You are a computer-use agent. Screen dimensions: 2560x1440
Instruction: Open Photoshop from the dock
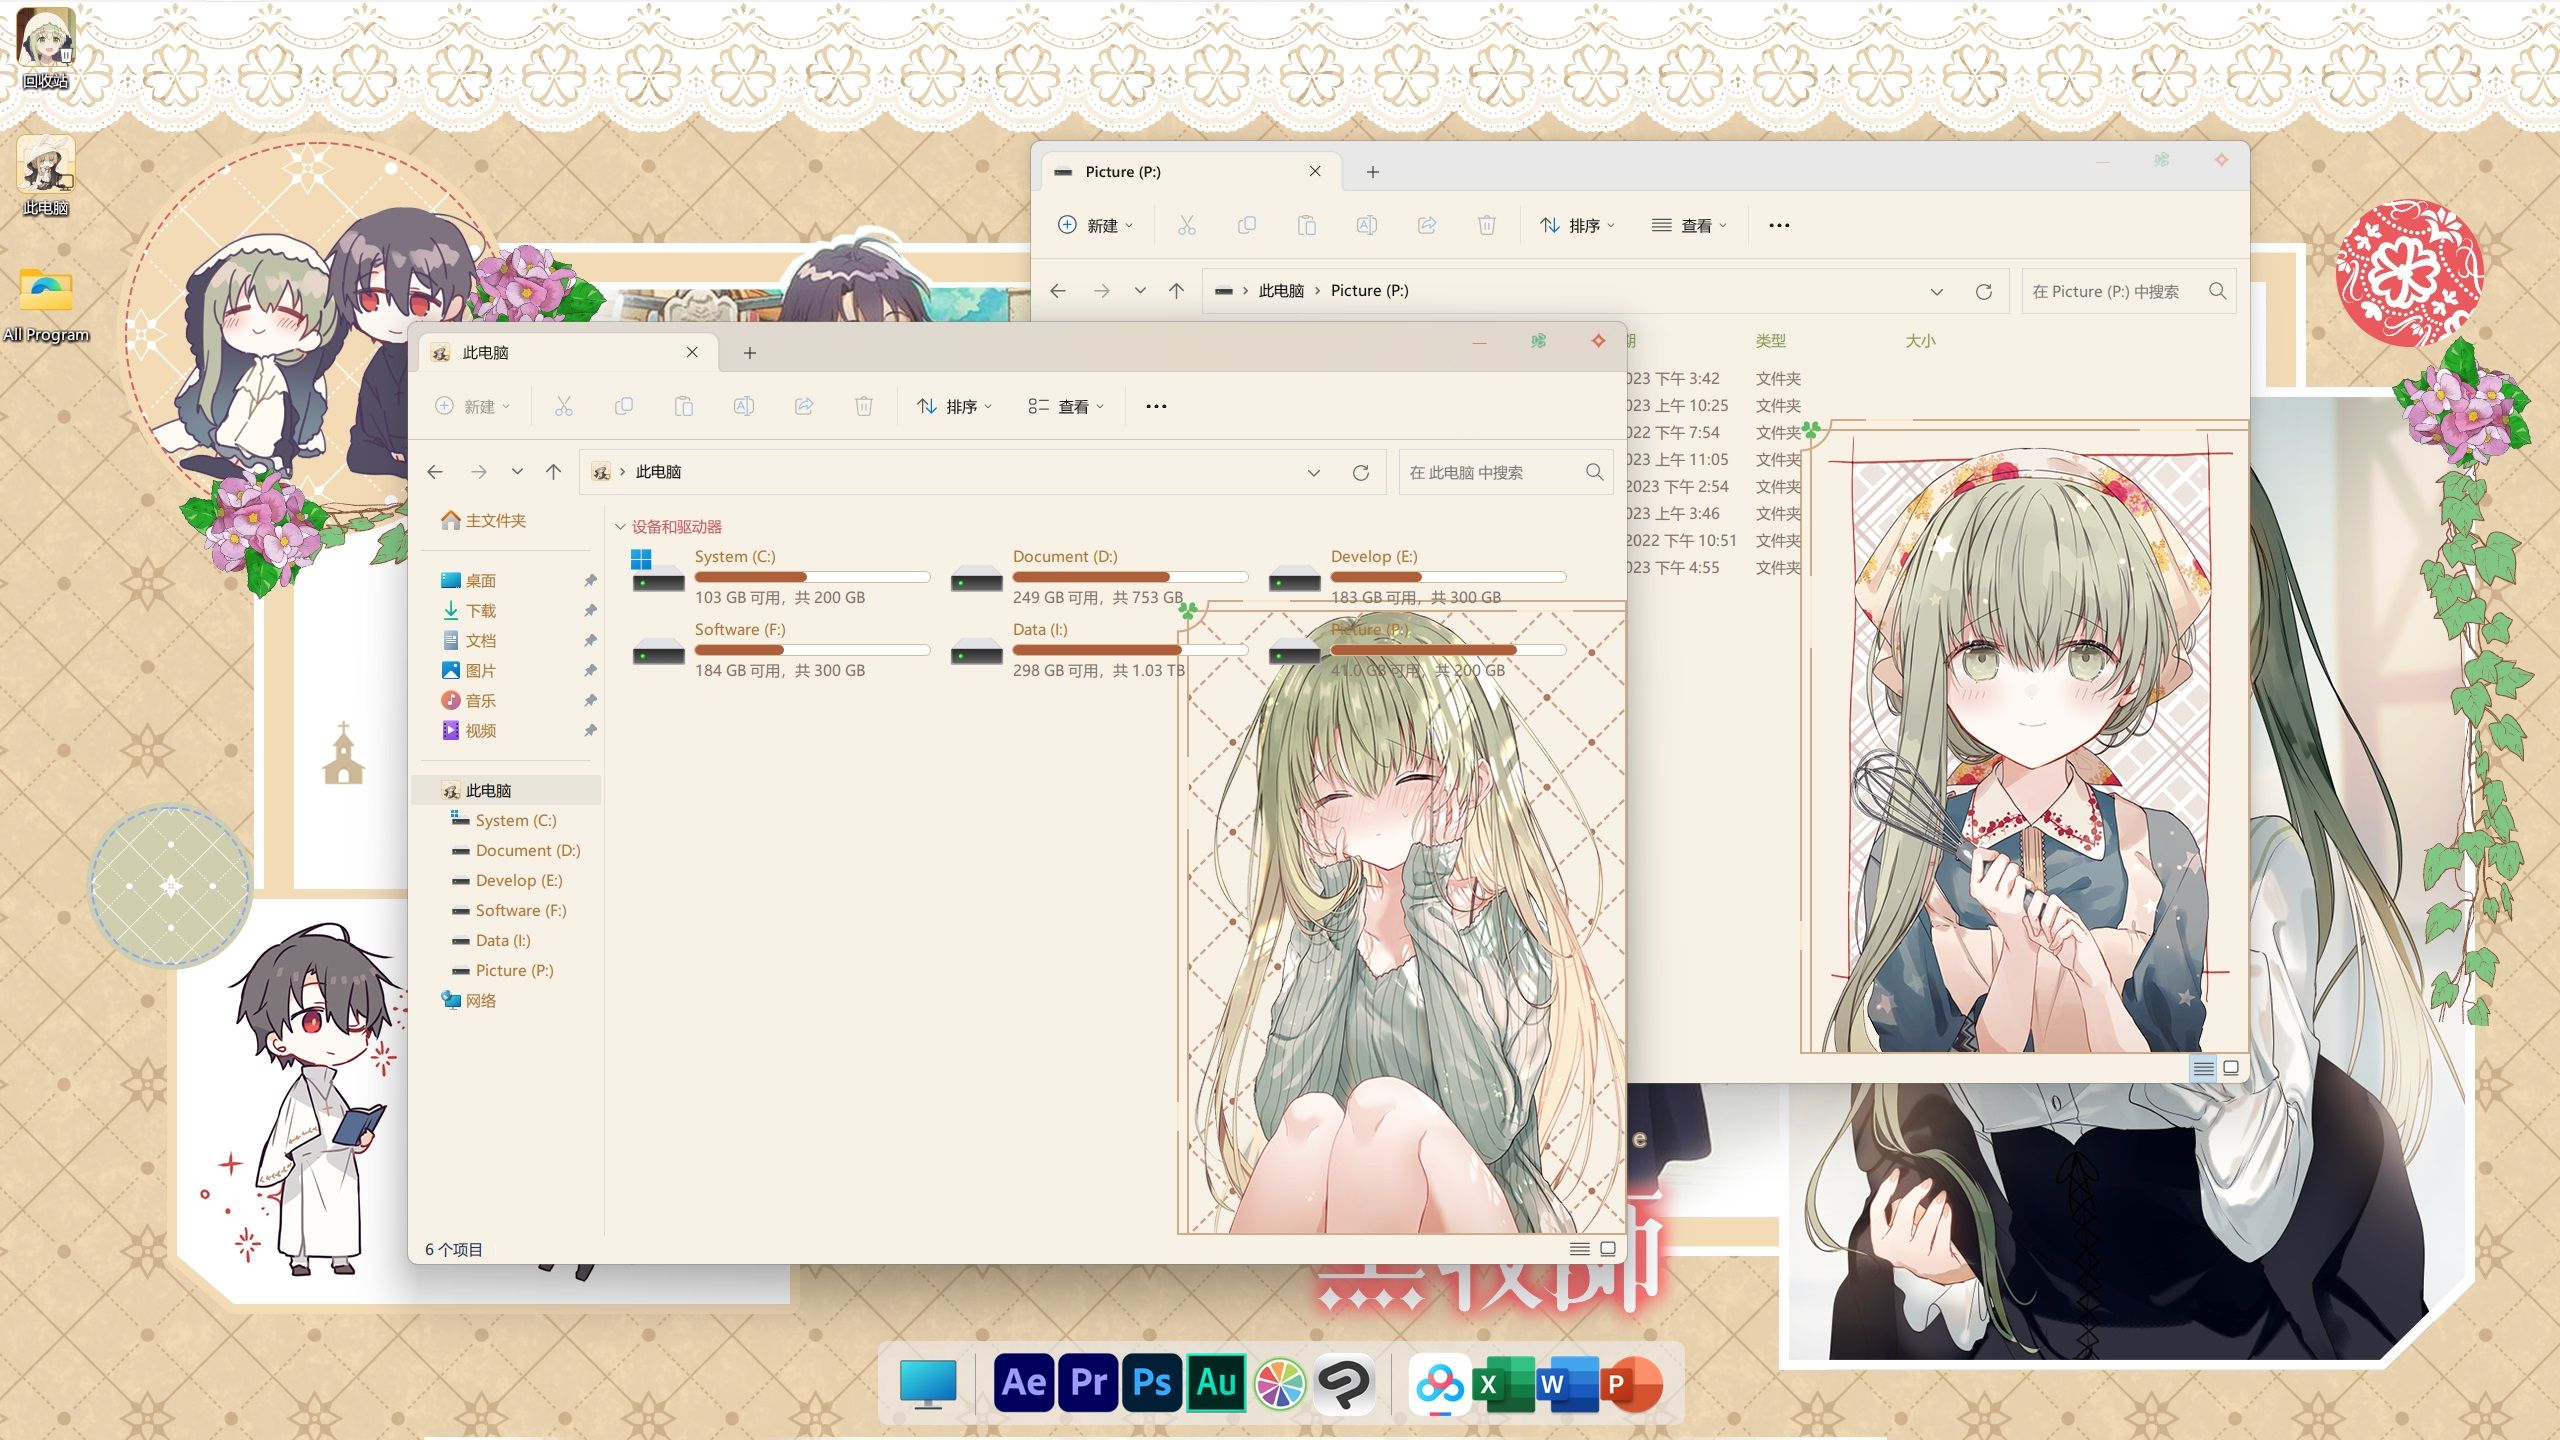[1152, 1383]
